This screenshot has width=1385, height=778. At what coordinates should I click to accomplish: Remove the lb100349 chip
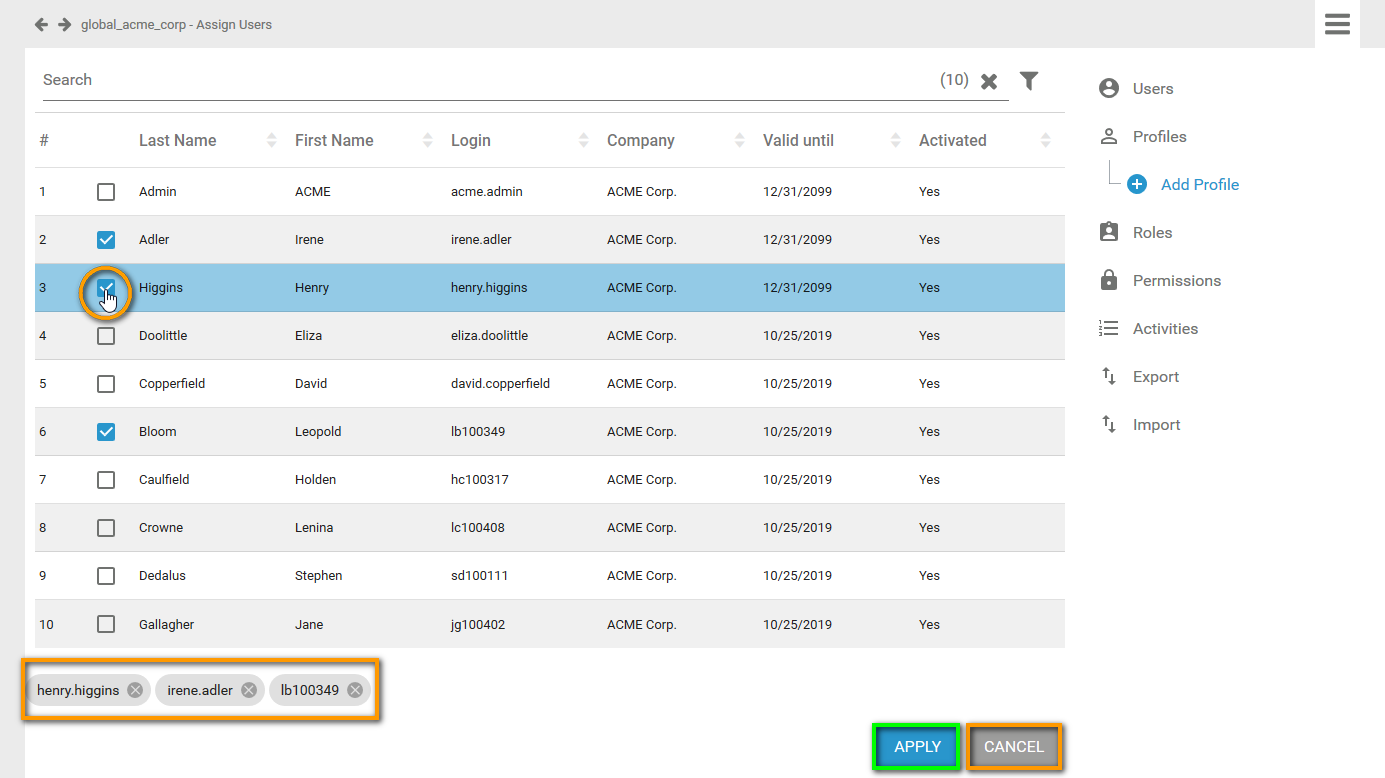pos(355,690)
